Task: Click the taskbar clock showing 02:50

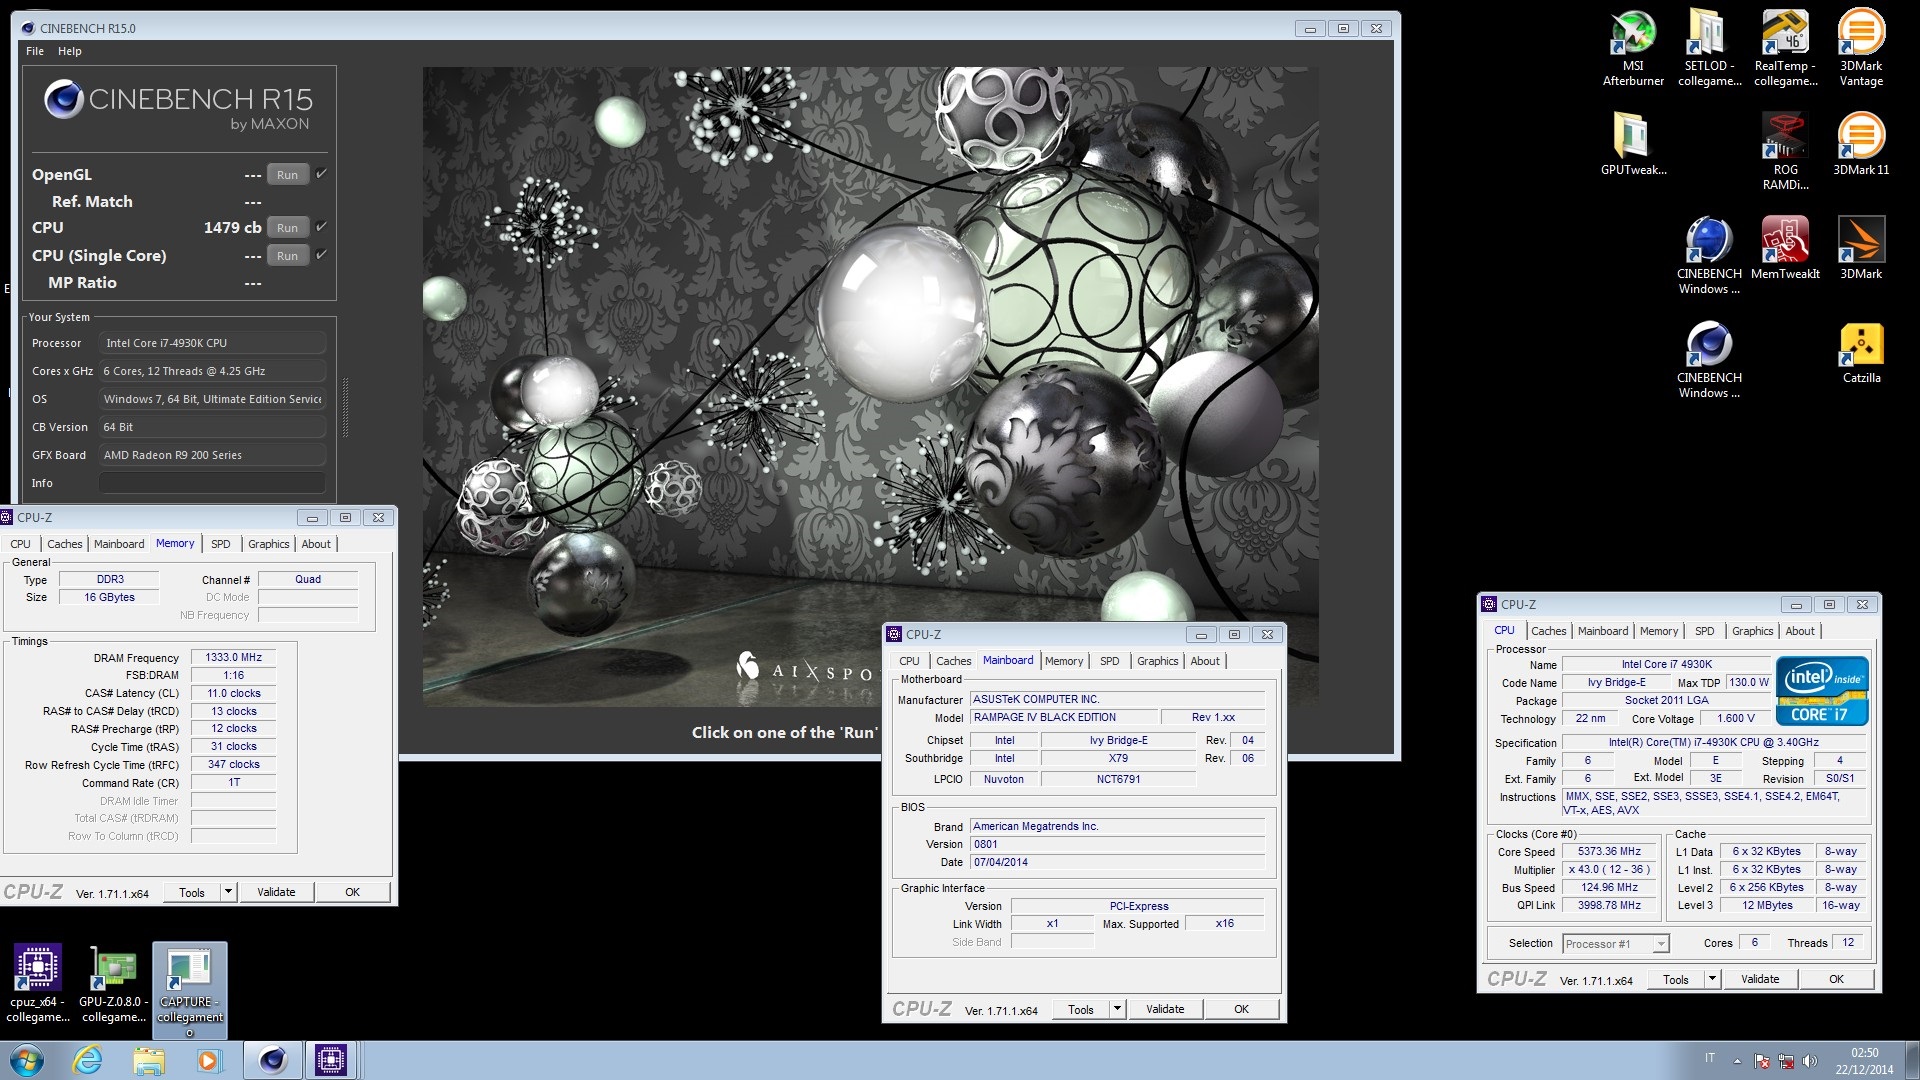Action: pos(1864,1061)
